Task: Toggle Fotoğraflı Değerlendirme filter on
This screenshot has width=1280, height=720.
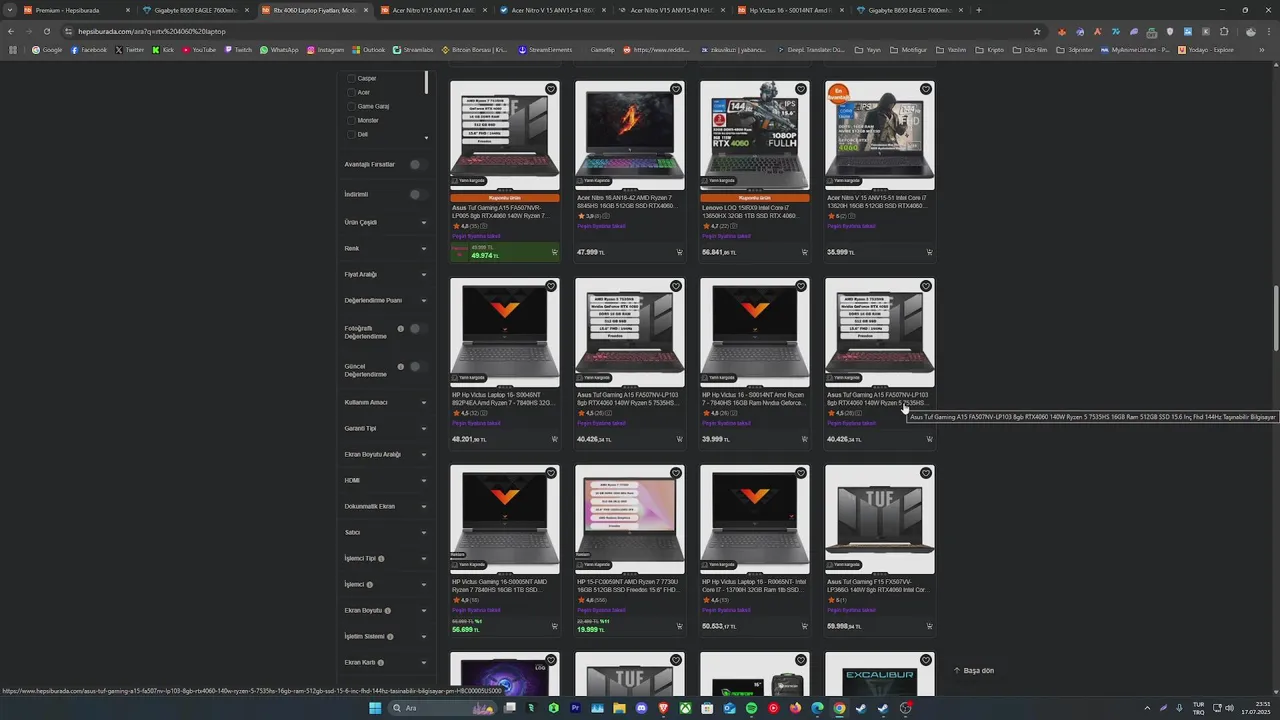Action: 417,328
